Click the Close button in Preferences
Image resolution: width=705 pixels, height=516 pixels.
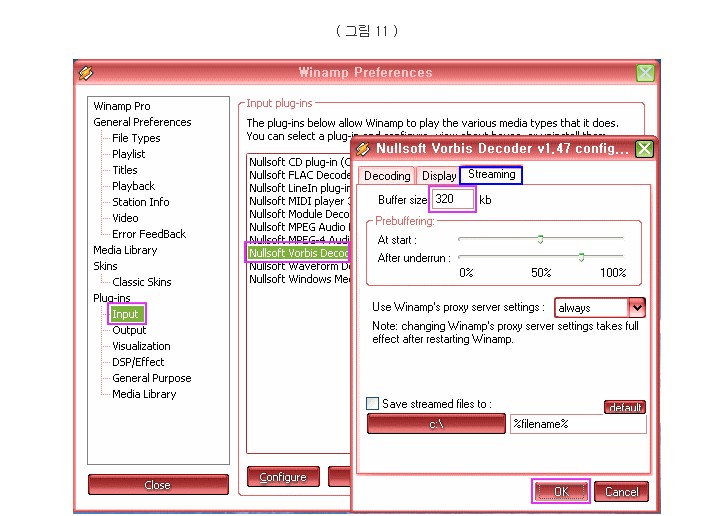coord(158,485)
